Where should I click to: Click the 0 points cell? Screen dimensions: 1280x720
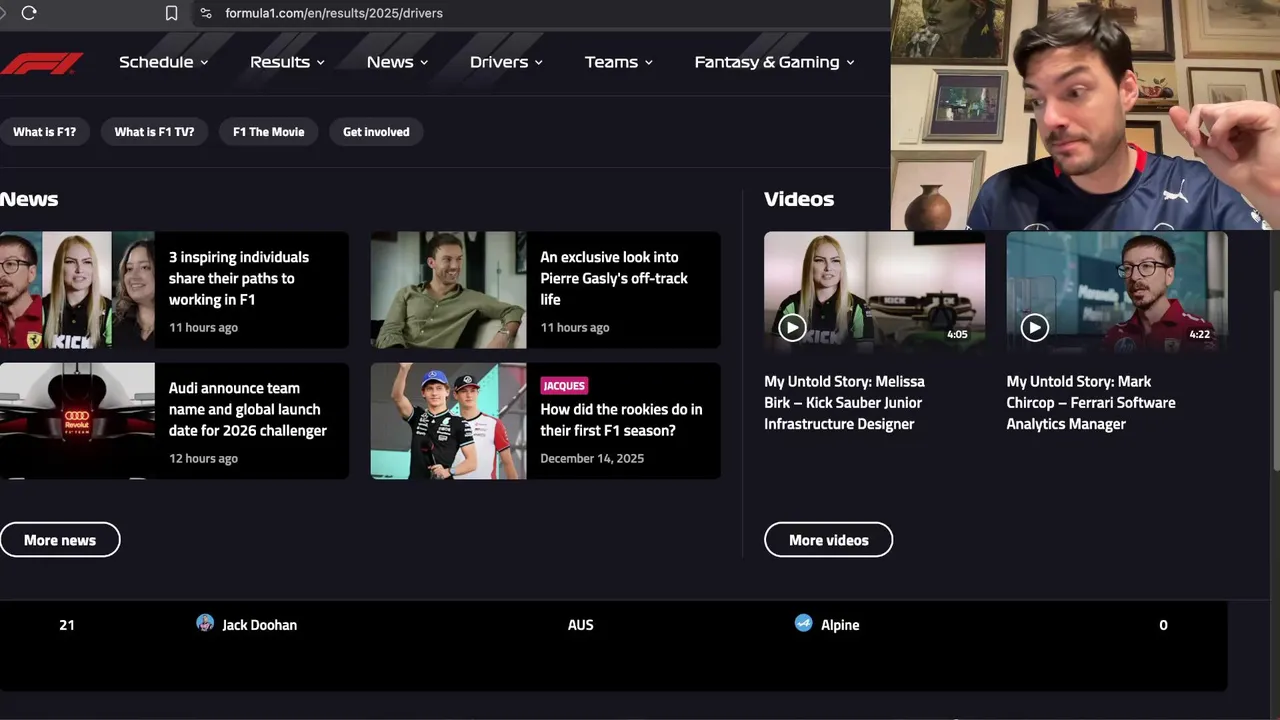(x=1163, y=625)
